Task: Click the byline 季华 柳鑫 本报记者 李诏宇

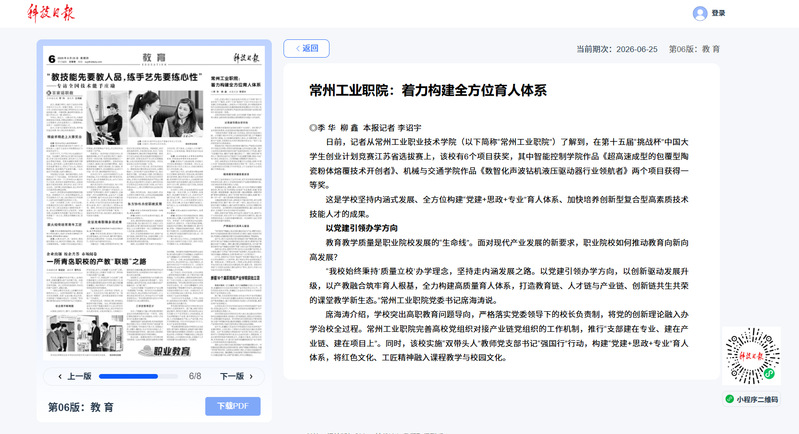Action: coord(365,128)
